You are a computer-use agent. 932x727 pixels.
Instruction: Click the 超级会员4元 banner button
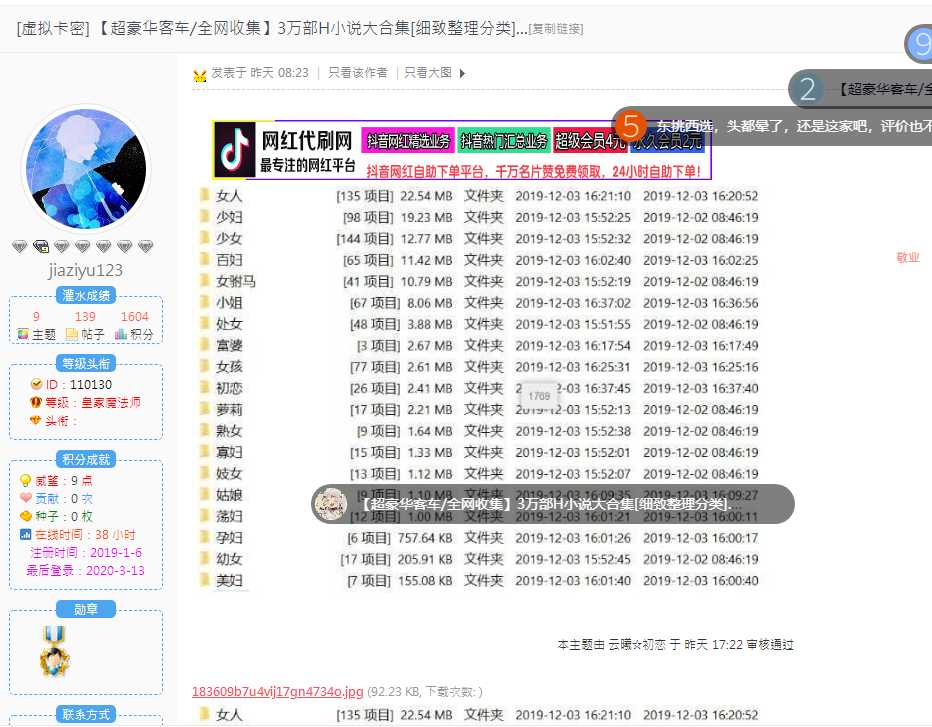(590, 140)
